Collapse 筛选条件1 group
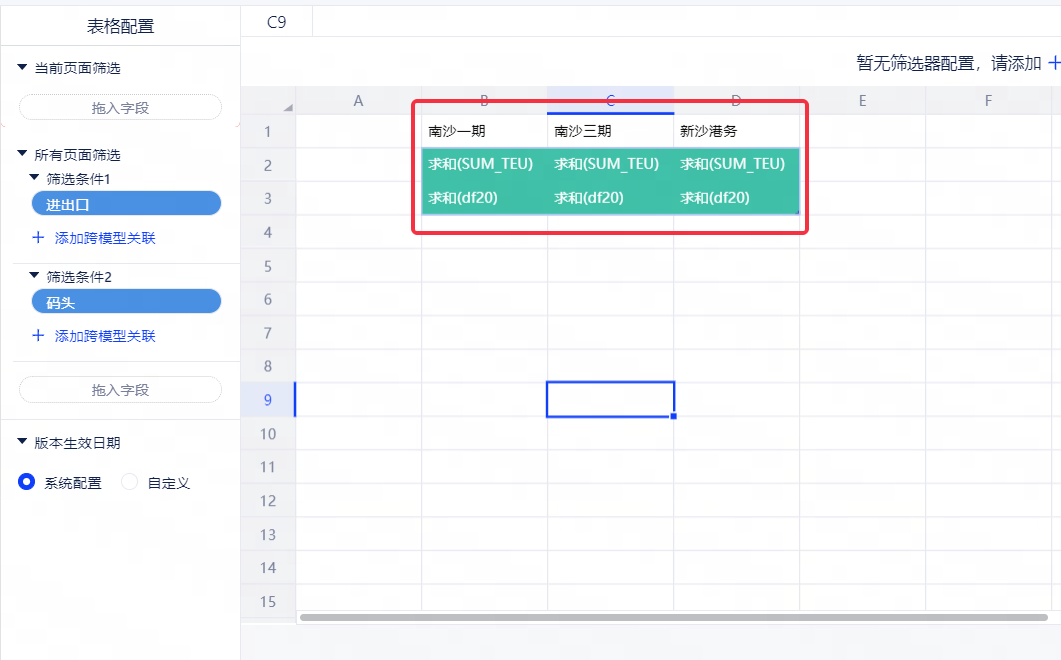 (x=34, y=178)
